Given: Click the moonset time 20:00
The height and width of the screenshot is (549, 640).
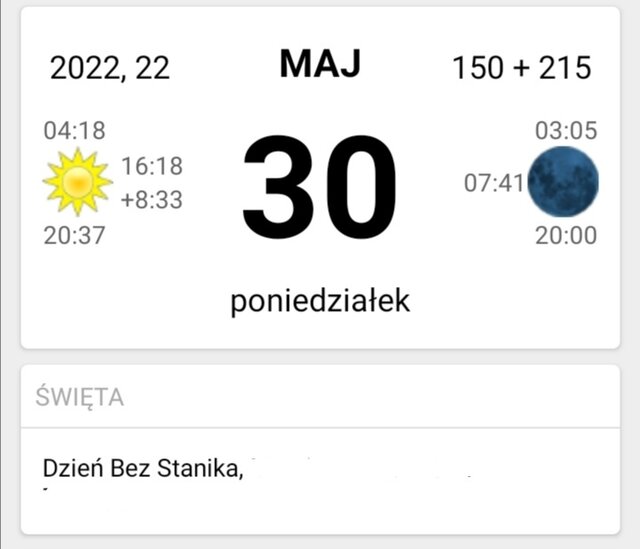Looking at the screenshot, I should (x=565, y=235).
